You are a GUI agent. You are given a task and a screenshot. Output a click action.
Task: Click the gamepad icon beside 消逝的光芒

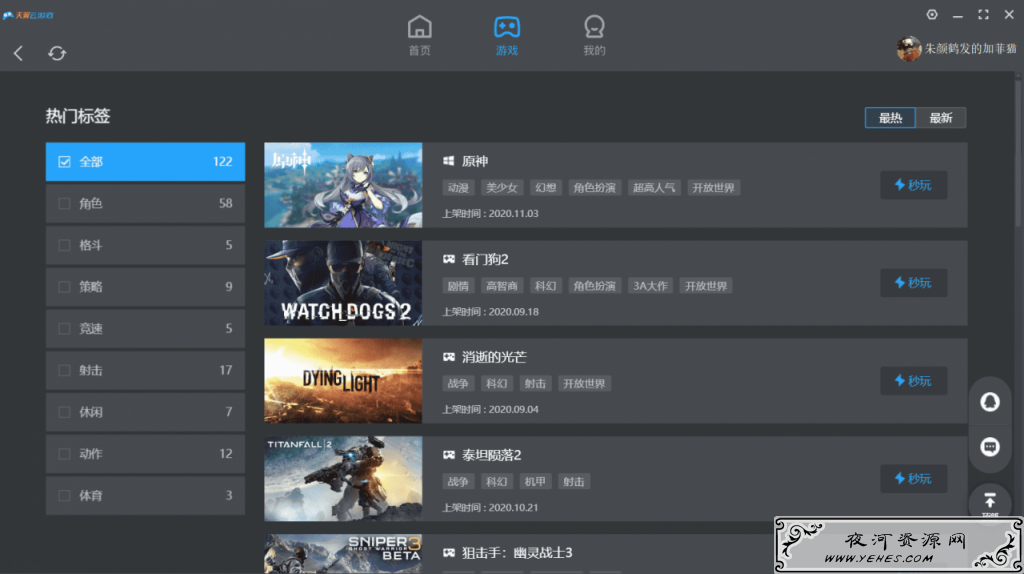[449, 357]
